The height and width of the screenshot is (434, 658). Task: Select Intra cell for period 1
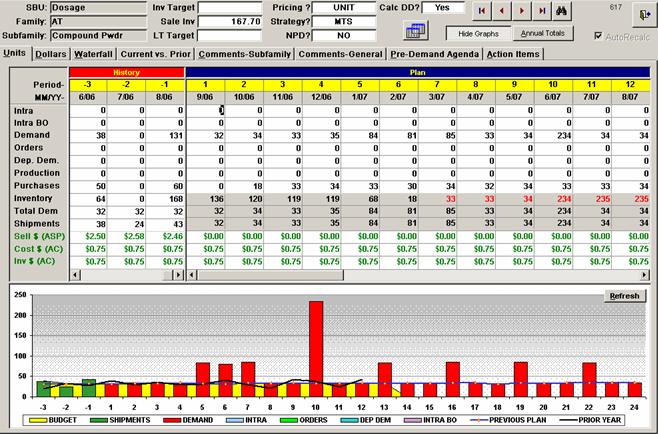[205, 110]
